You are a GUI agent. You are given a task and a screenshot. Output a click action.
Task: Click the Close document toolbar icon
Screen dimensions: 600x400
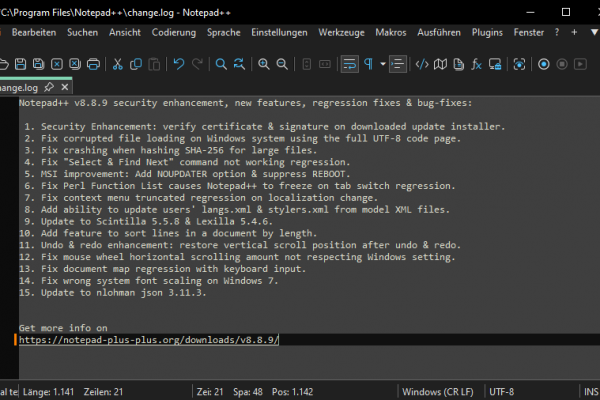click(57, 64)
